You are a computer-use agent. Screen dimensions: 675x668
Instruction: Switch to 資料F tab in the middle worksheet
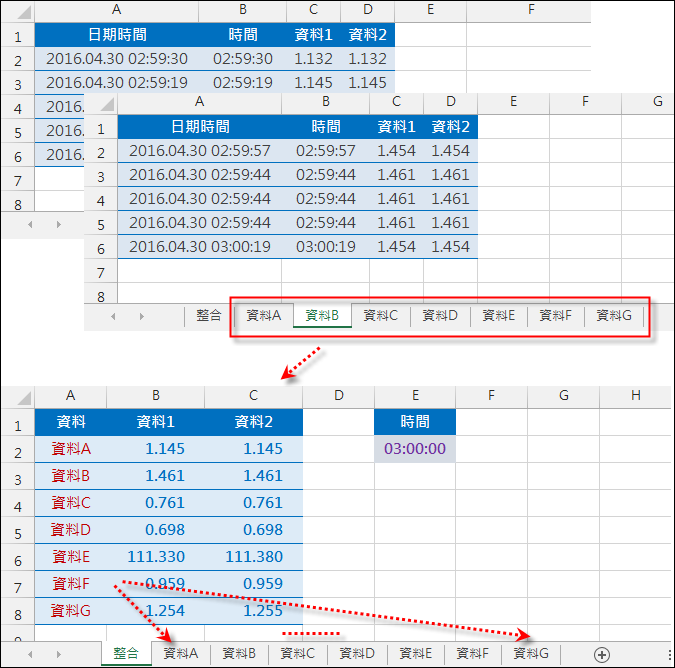556,315
